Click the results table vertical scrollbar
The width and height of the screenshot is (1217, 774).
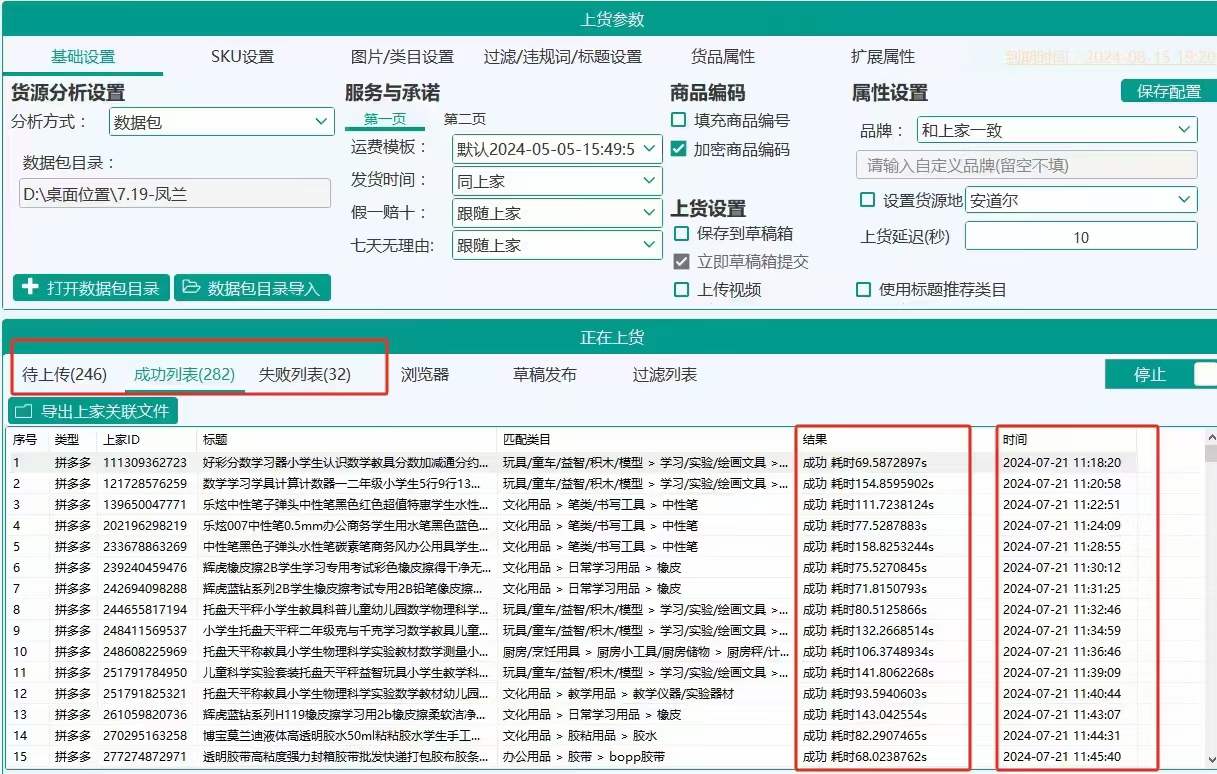[x=1210, y=600]
